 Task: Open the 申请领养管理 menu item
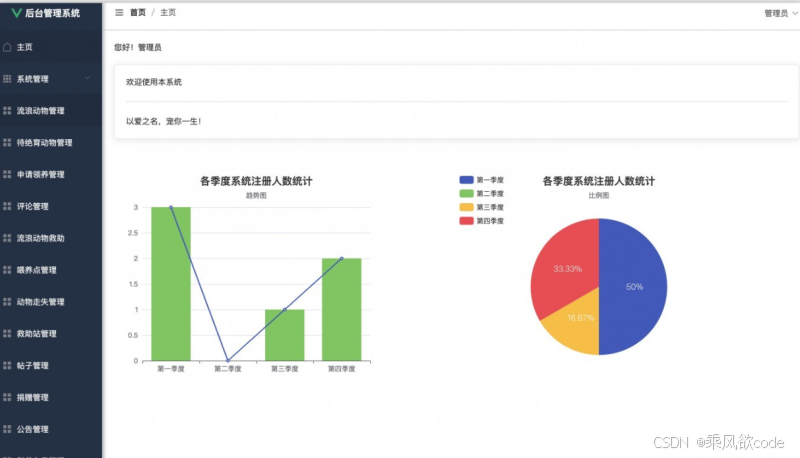(51, 174)
